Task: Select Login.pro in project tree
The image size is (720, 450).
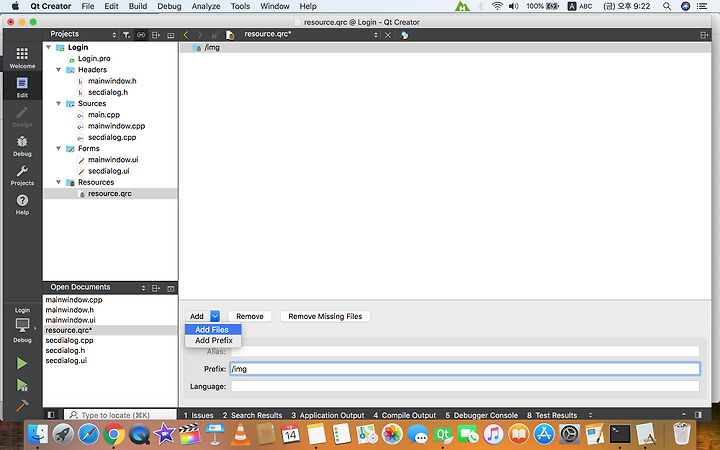Action: point(94,58)
